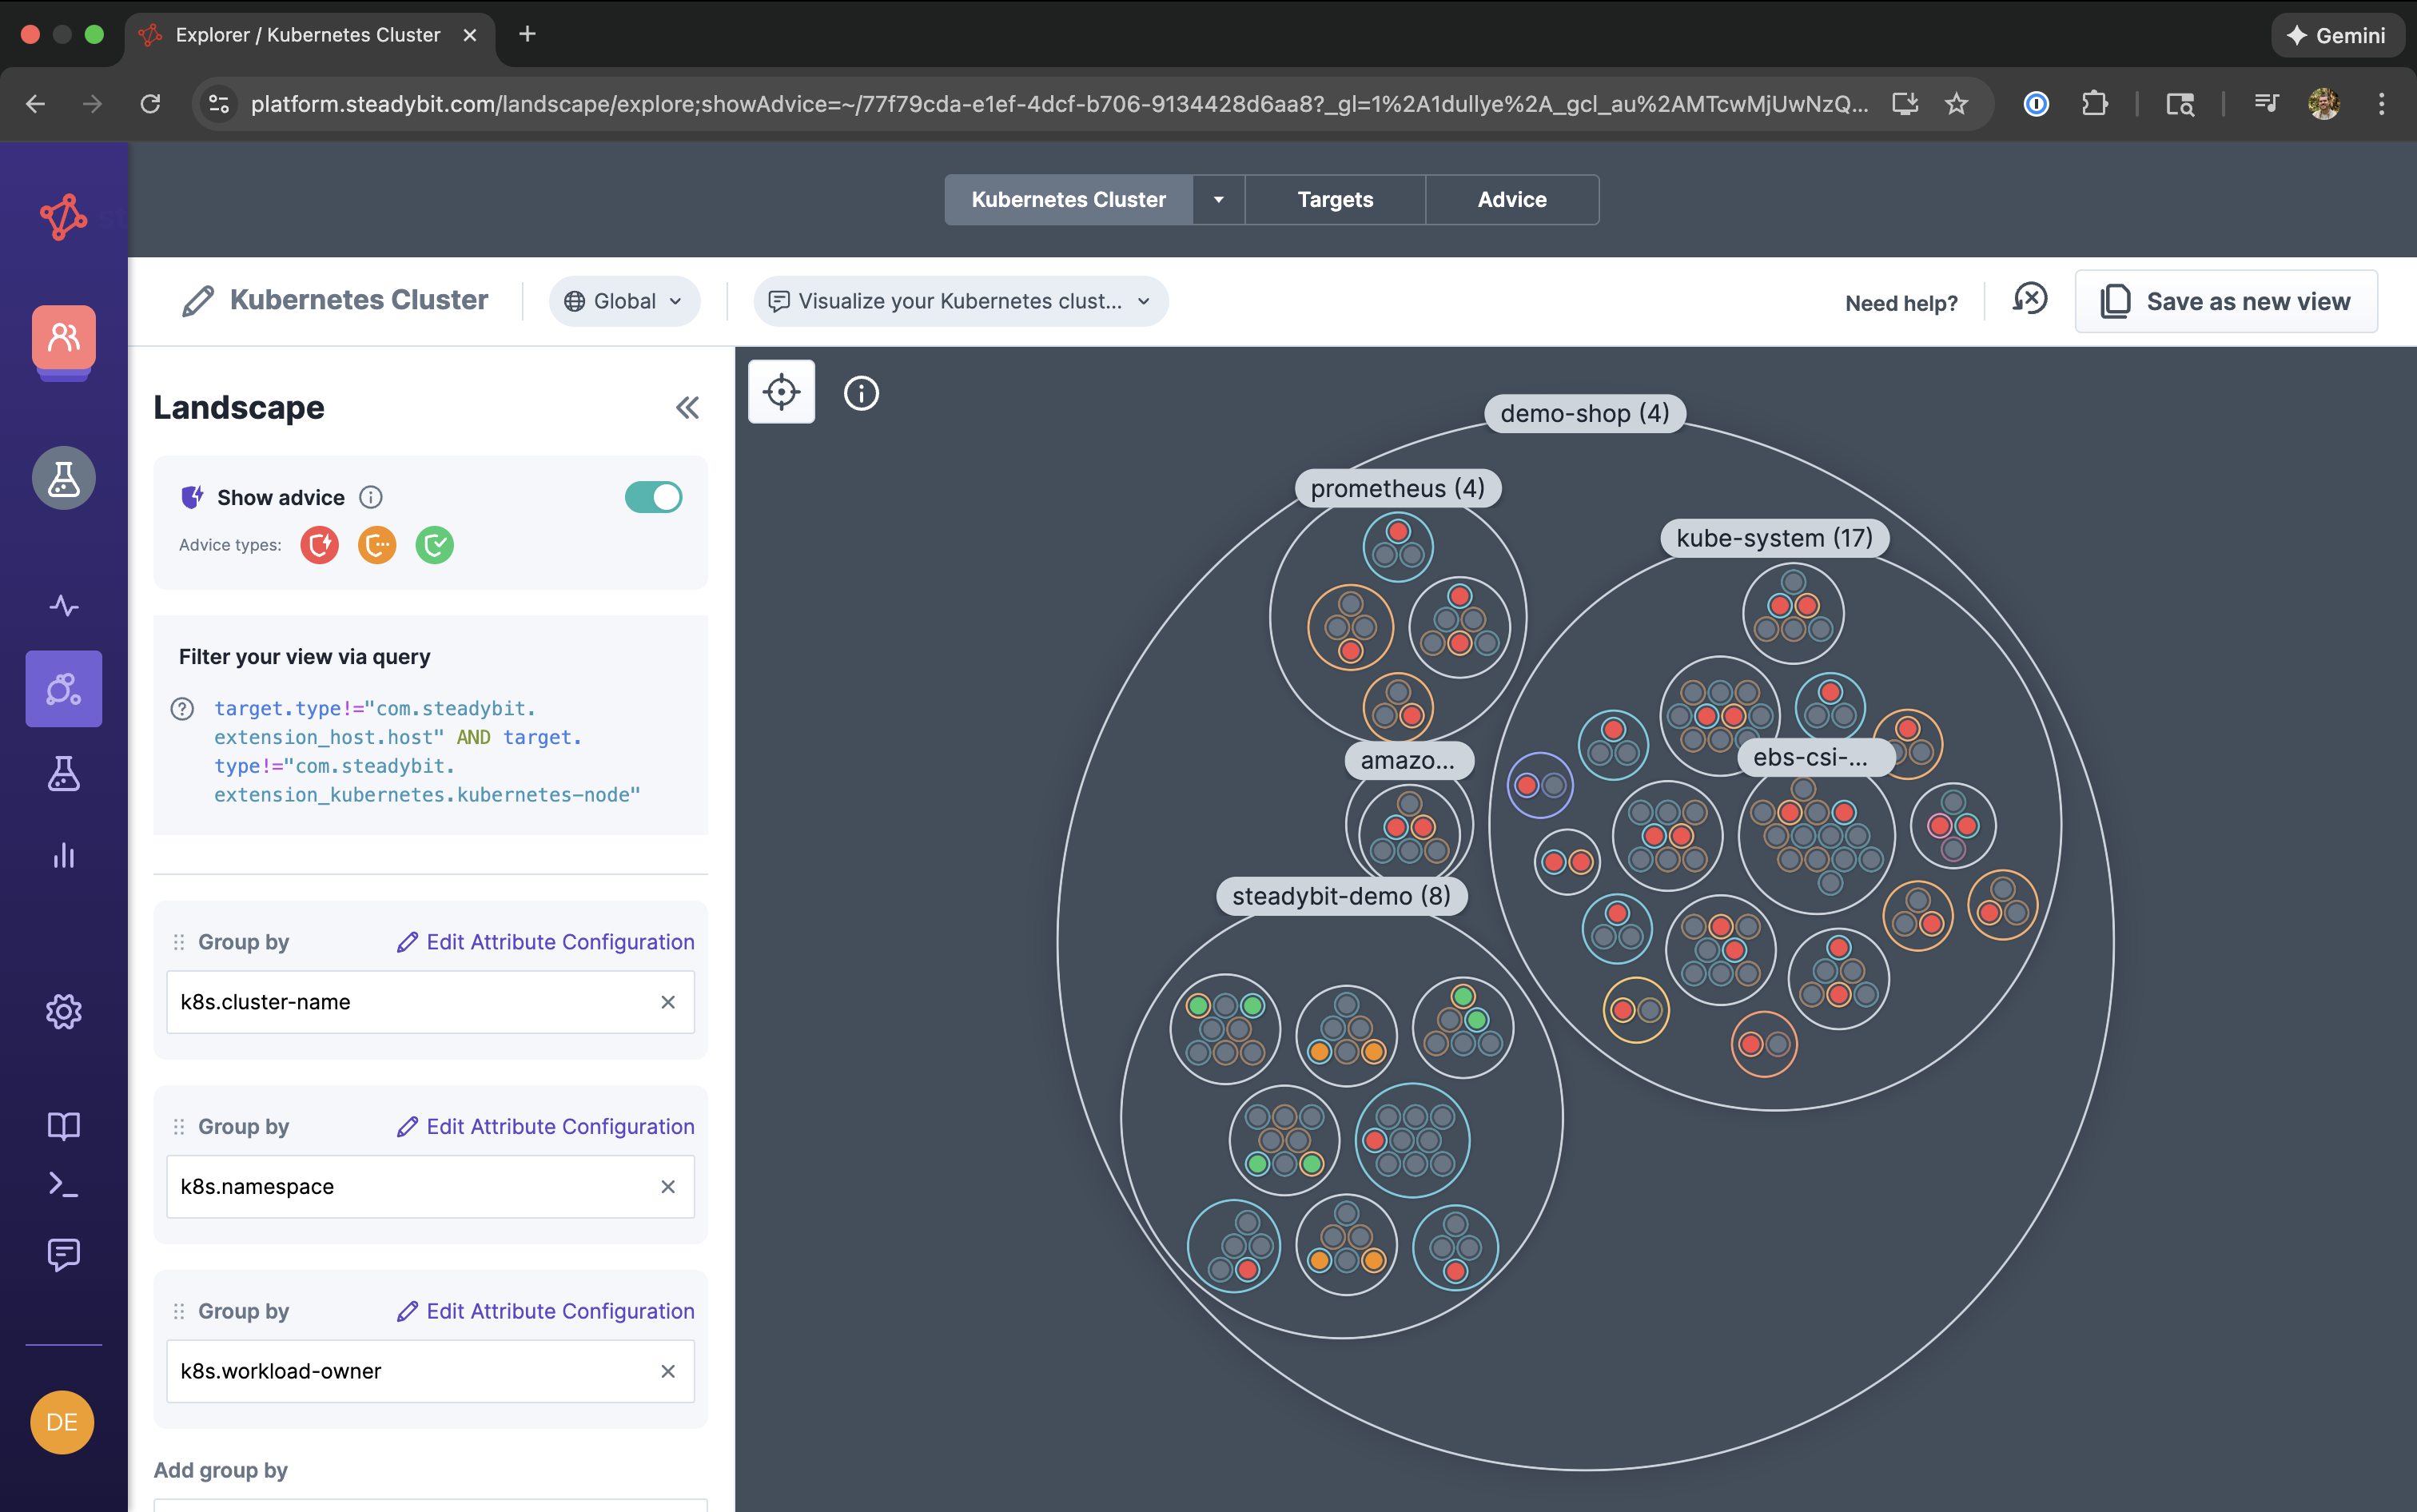Image resolution: width=2417 pixels, height=1512 pixels.
Task: Expand the Kubernetes Cluster view dropdown arrow
Action: [x=1218, y=200]
